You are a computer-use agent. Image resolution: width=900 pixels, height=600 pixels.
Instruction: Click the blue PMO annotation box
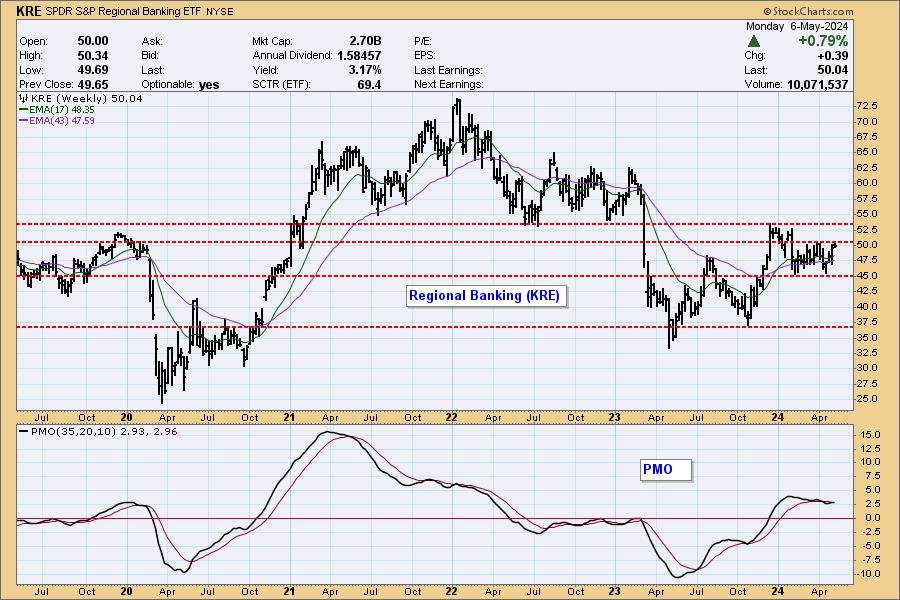[666, 470]
